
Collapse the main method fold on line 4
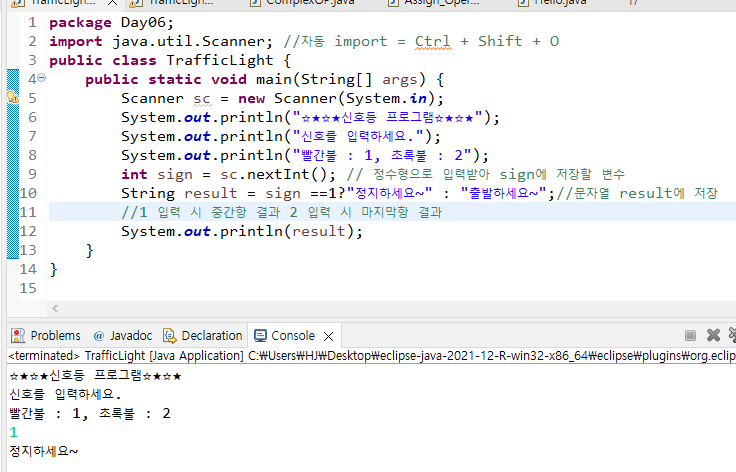coord(42,78)
